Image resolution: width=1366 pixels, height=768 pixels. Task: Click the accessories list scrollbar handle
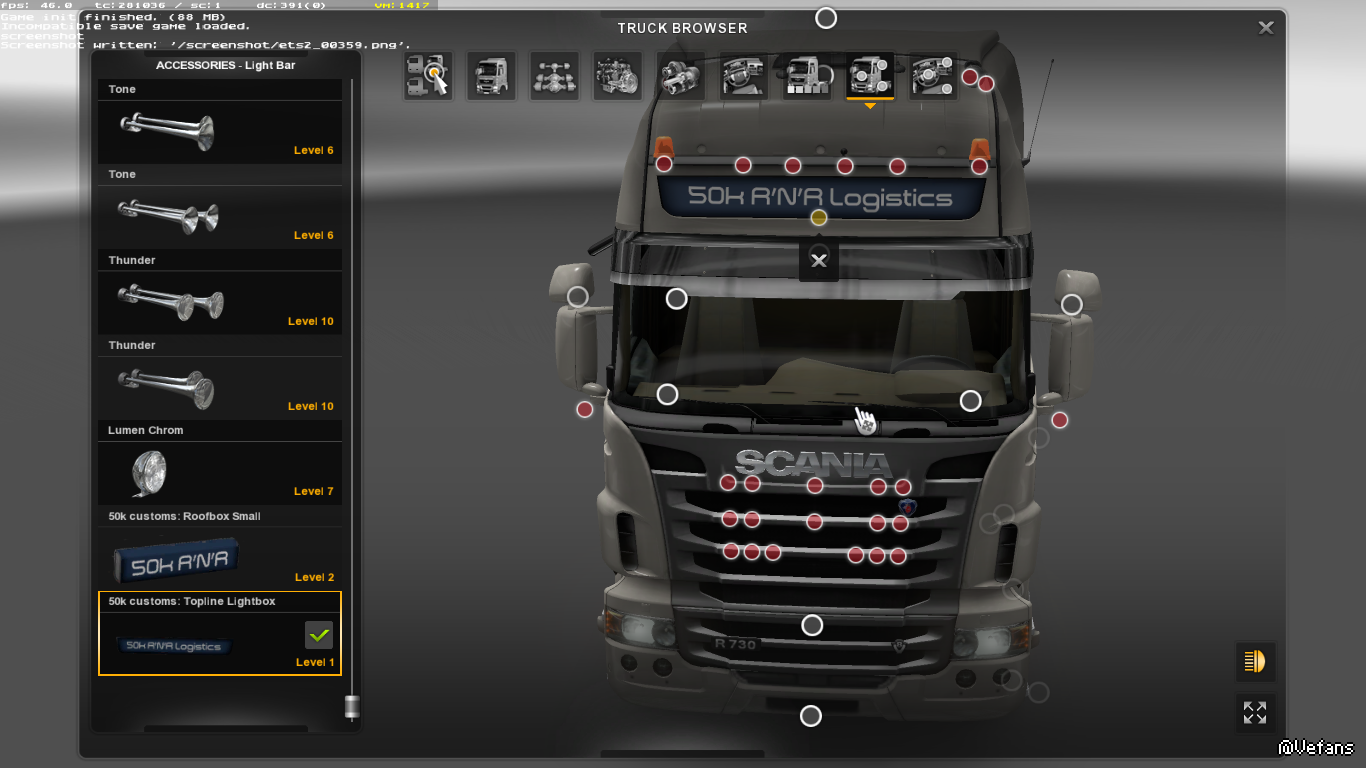(351, 706)
